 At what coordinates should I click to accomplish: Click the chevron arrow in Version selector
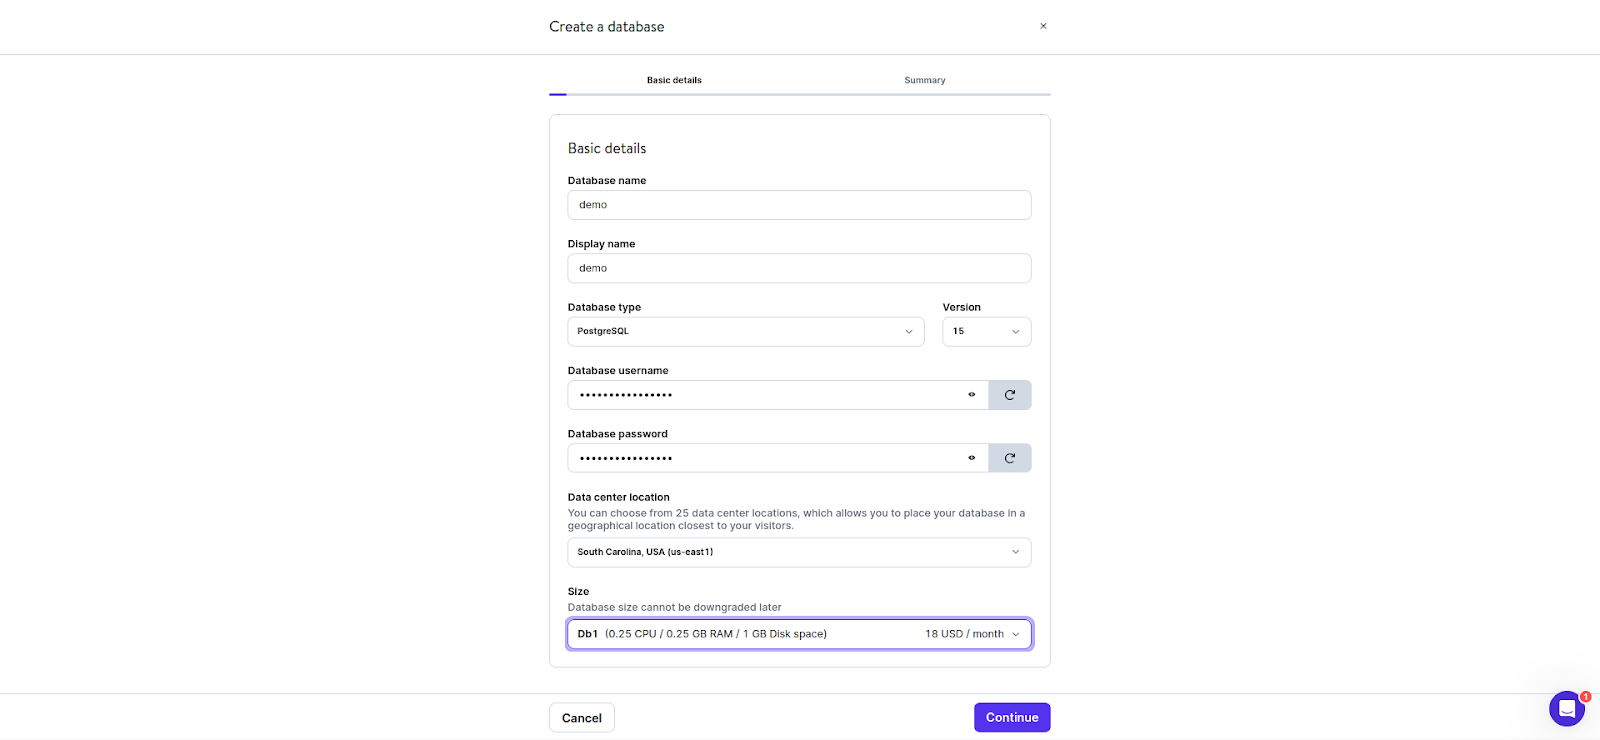tap(1015, 332)
